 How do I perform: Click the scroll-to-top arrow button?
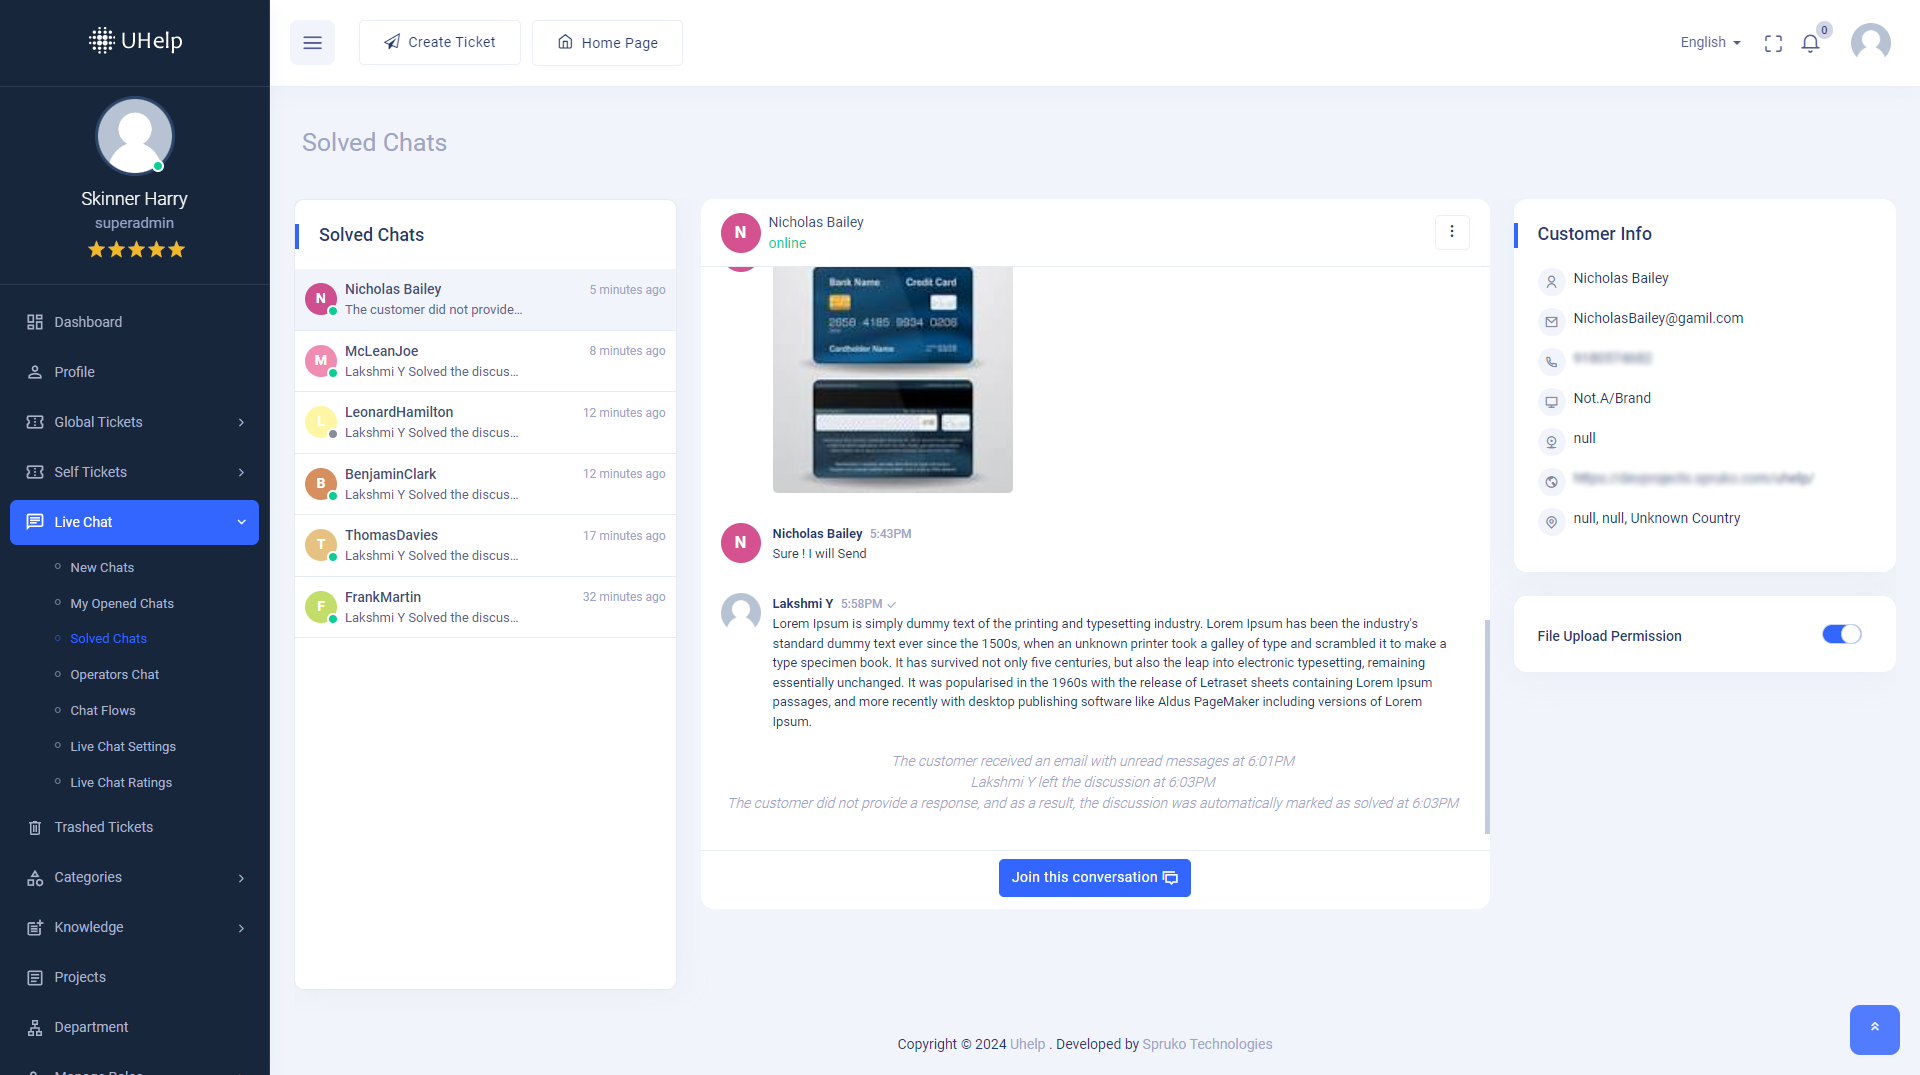1874,1029
